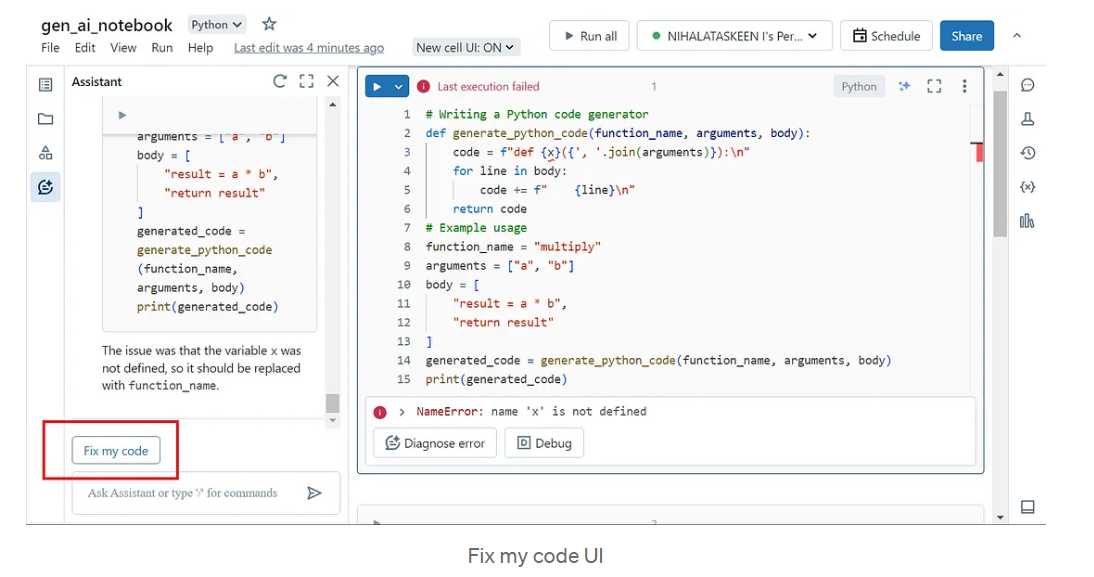Click the blue Share button

click(x=966, y=36)
